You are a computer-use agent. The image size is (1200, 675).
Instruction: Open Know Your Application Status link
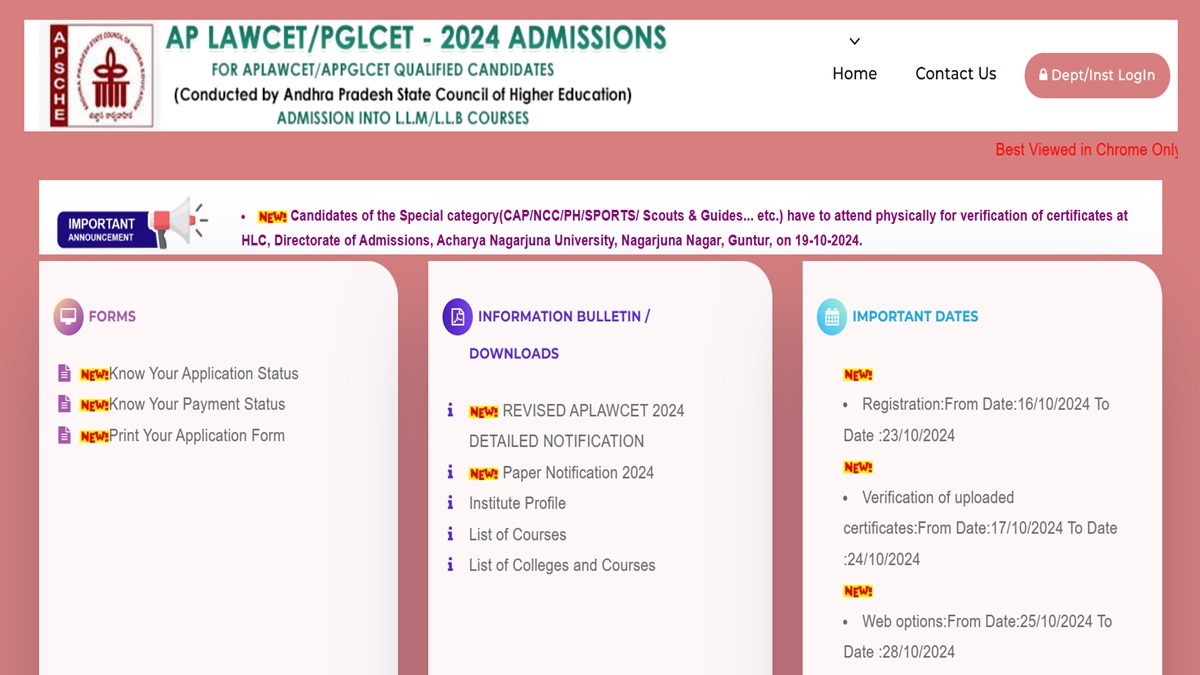(x=203, y=374)
